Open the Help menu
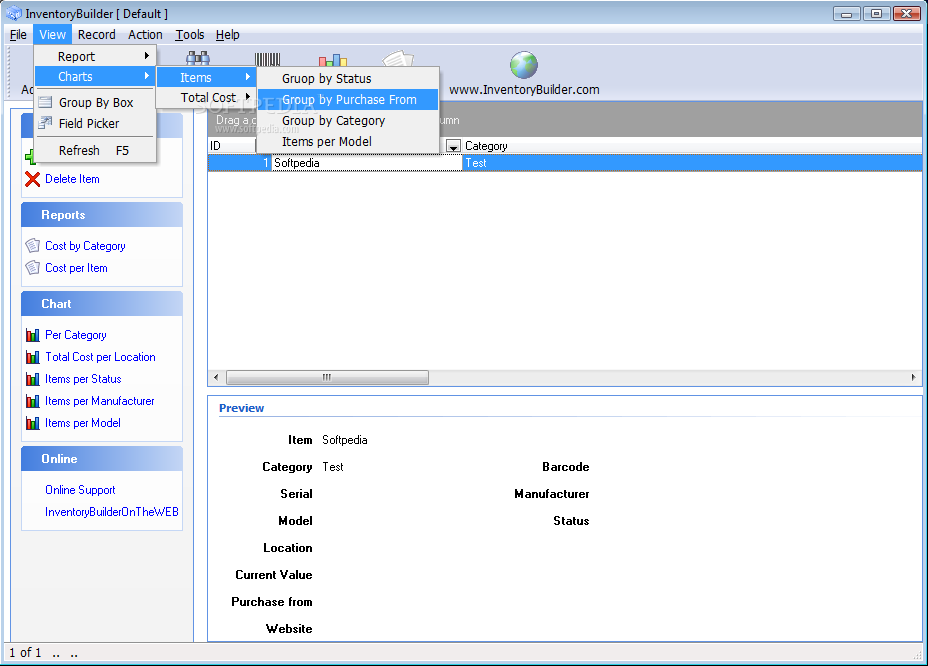The image size is (928, 666). click(227, 34)
